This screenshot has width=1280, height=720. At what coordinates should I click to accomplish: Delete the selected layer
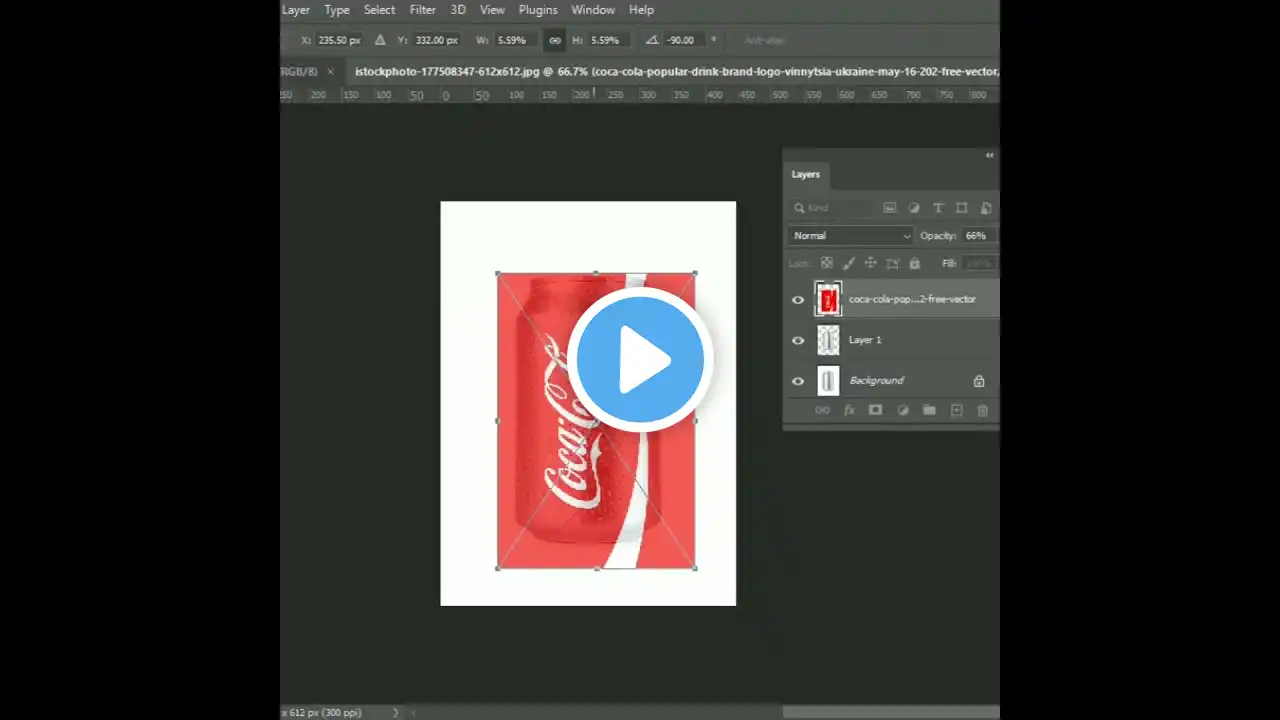(982, 410)
